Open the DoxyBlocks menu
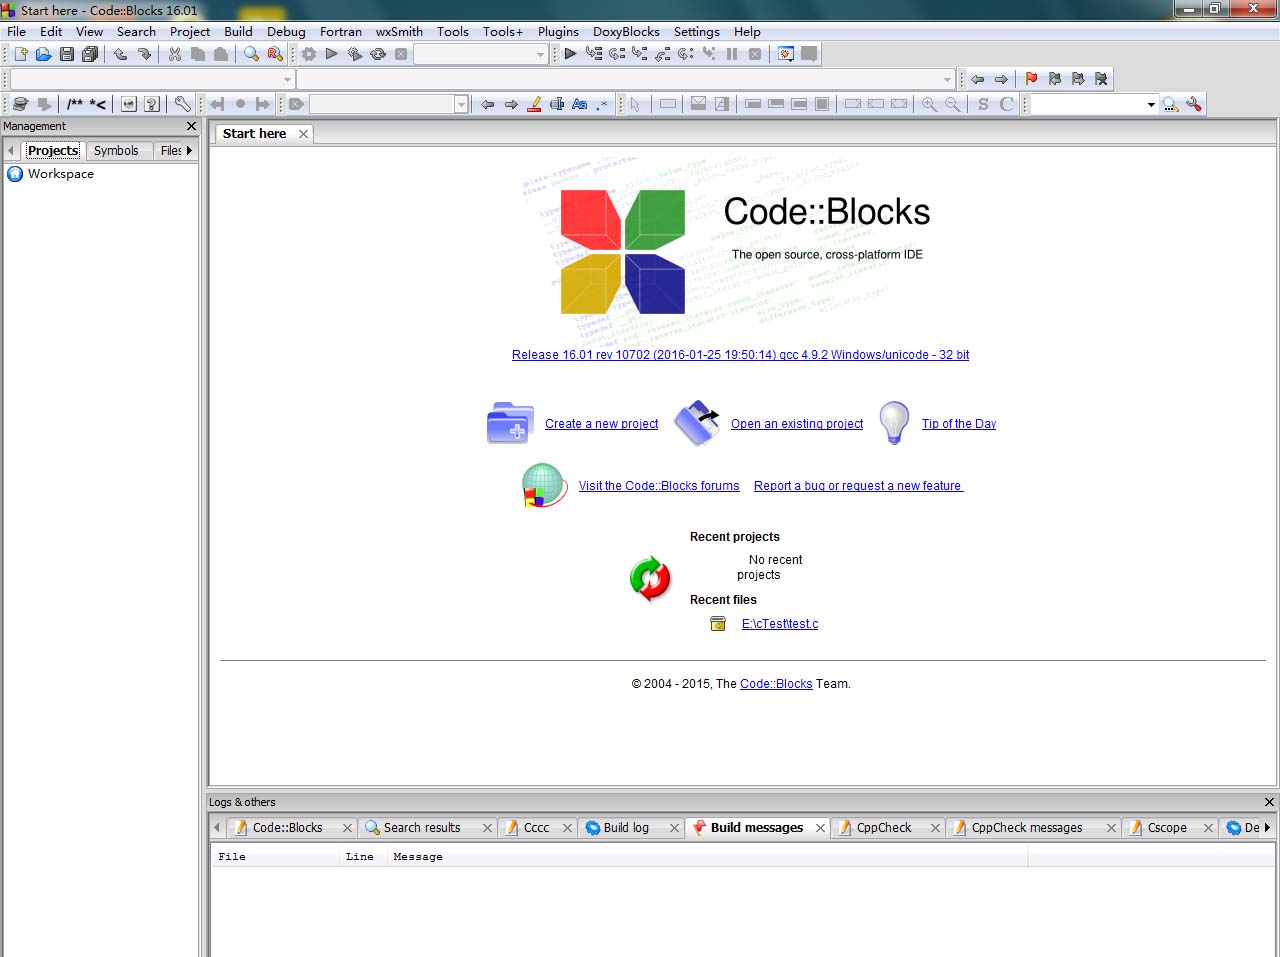This screenshot has width=1280, height=957. [626, 32]
